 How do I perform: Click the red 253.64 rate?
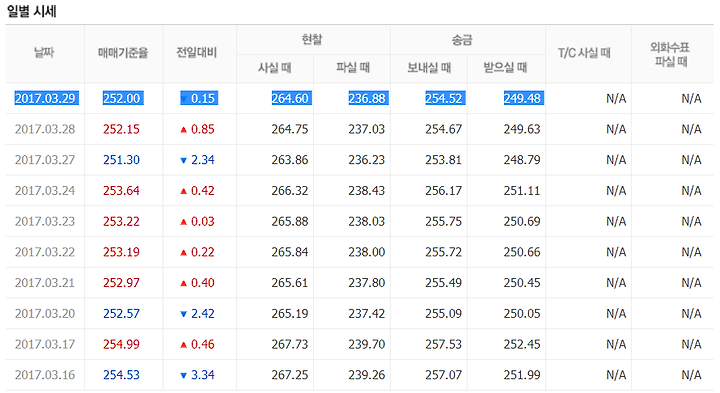click(121, 191)
